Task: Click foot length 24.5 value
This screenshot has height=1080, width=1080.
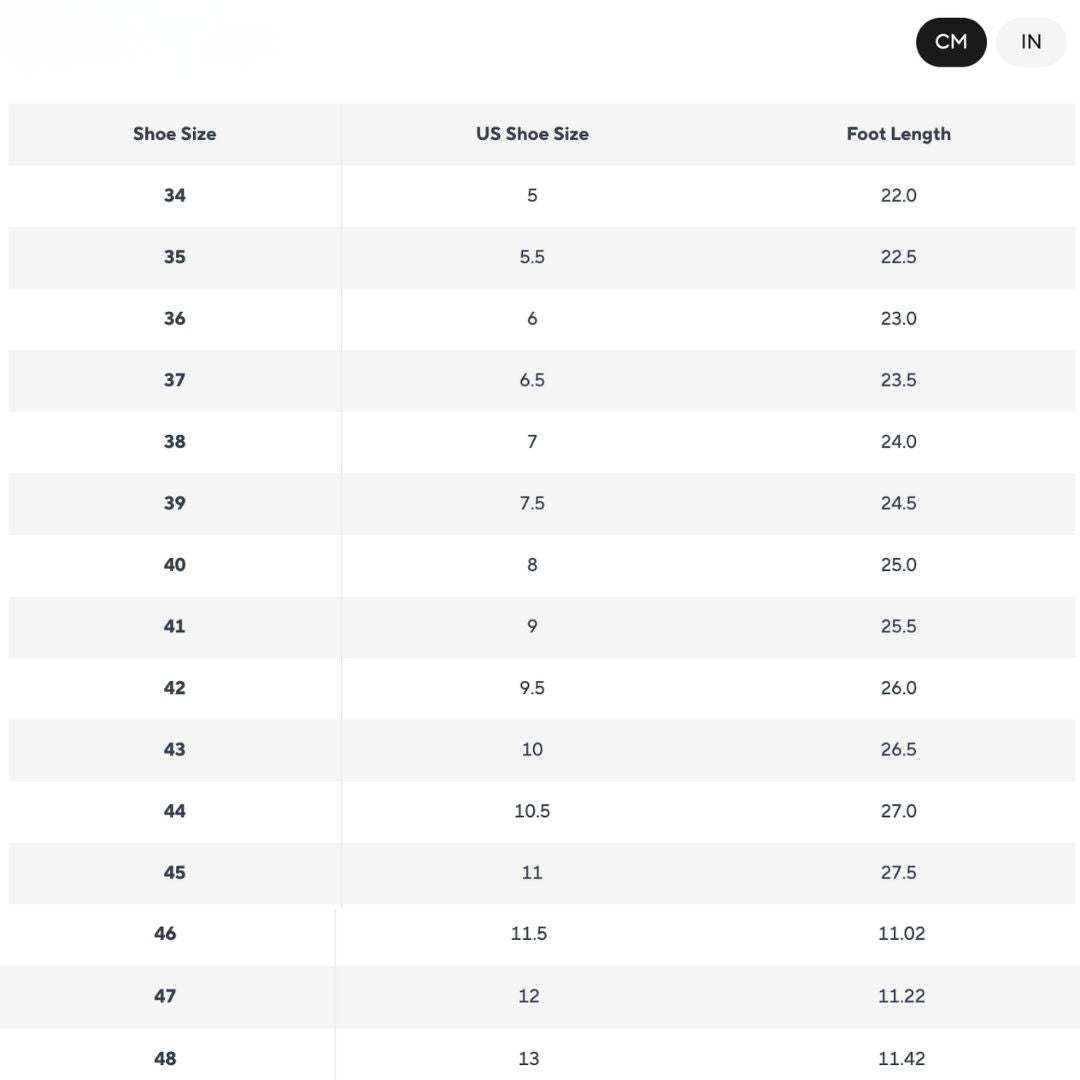Action: (x=898, y=503)
